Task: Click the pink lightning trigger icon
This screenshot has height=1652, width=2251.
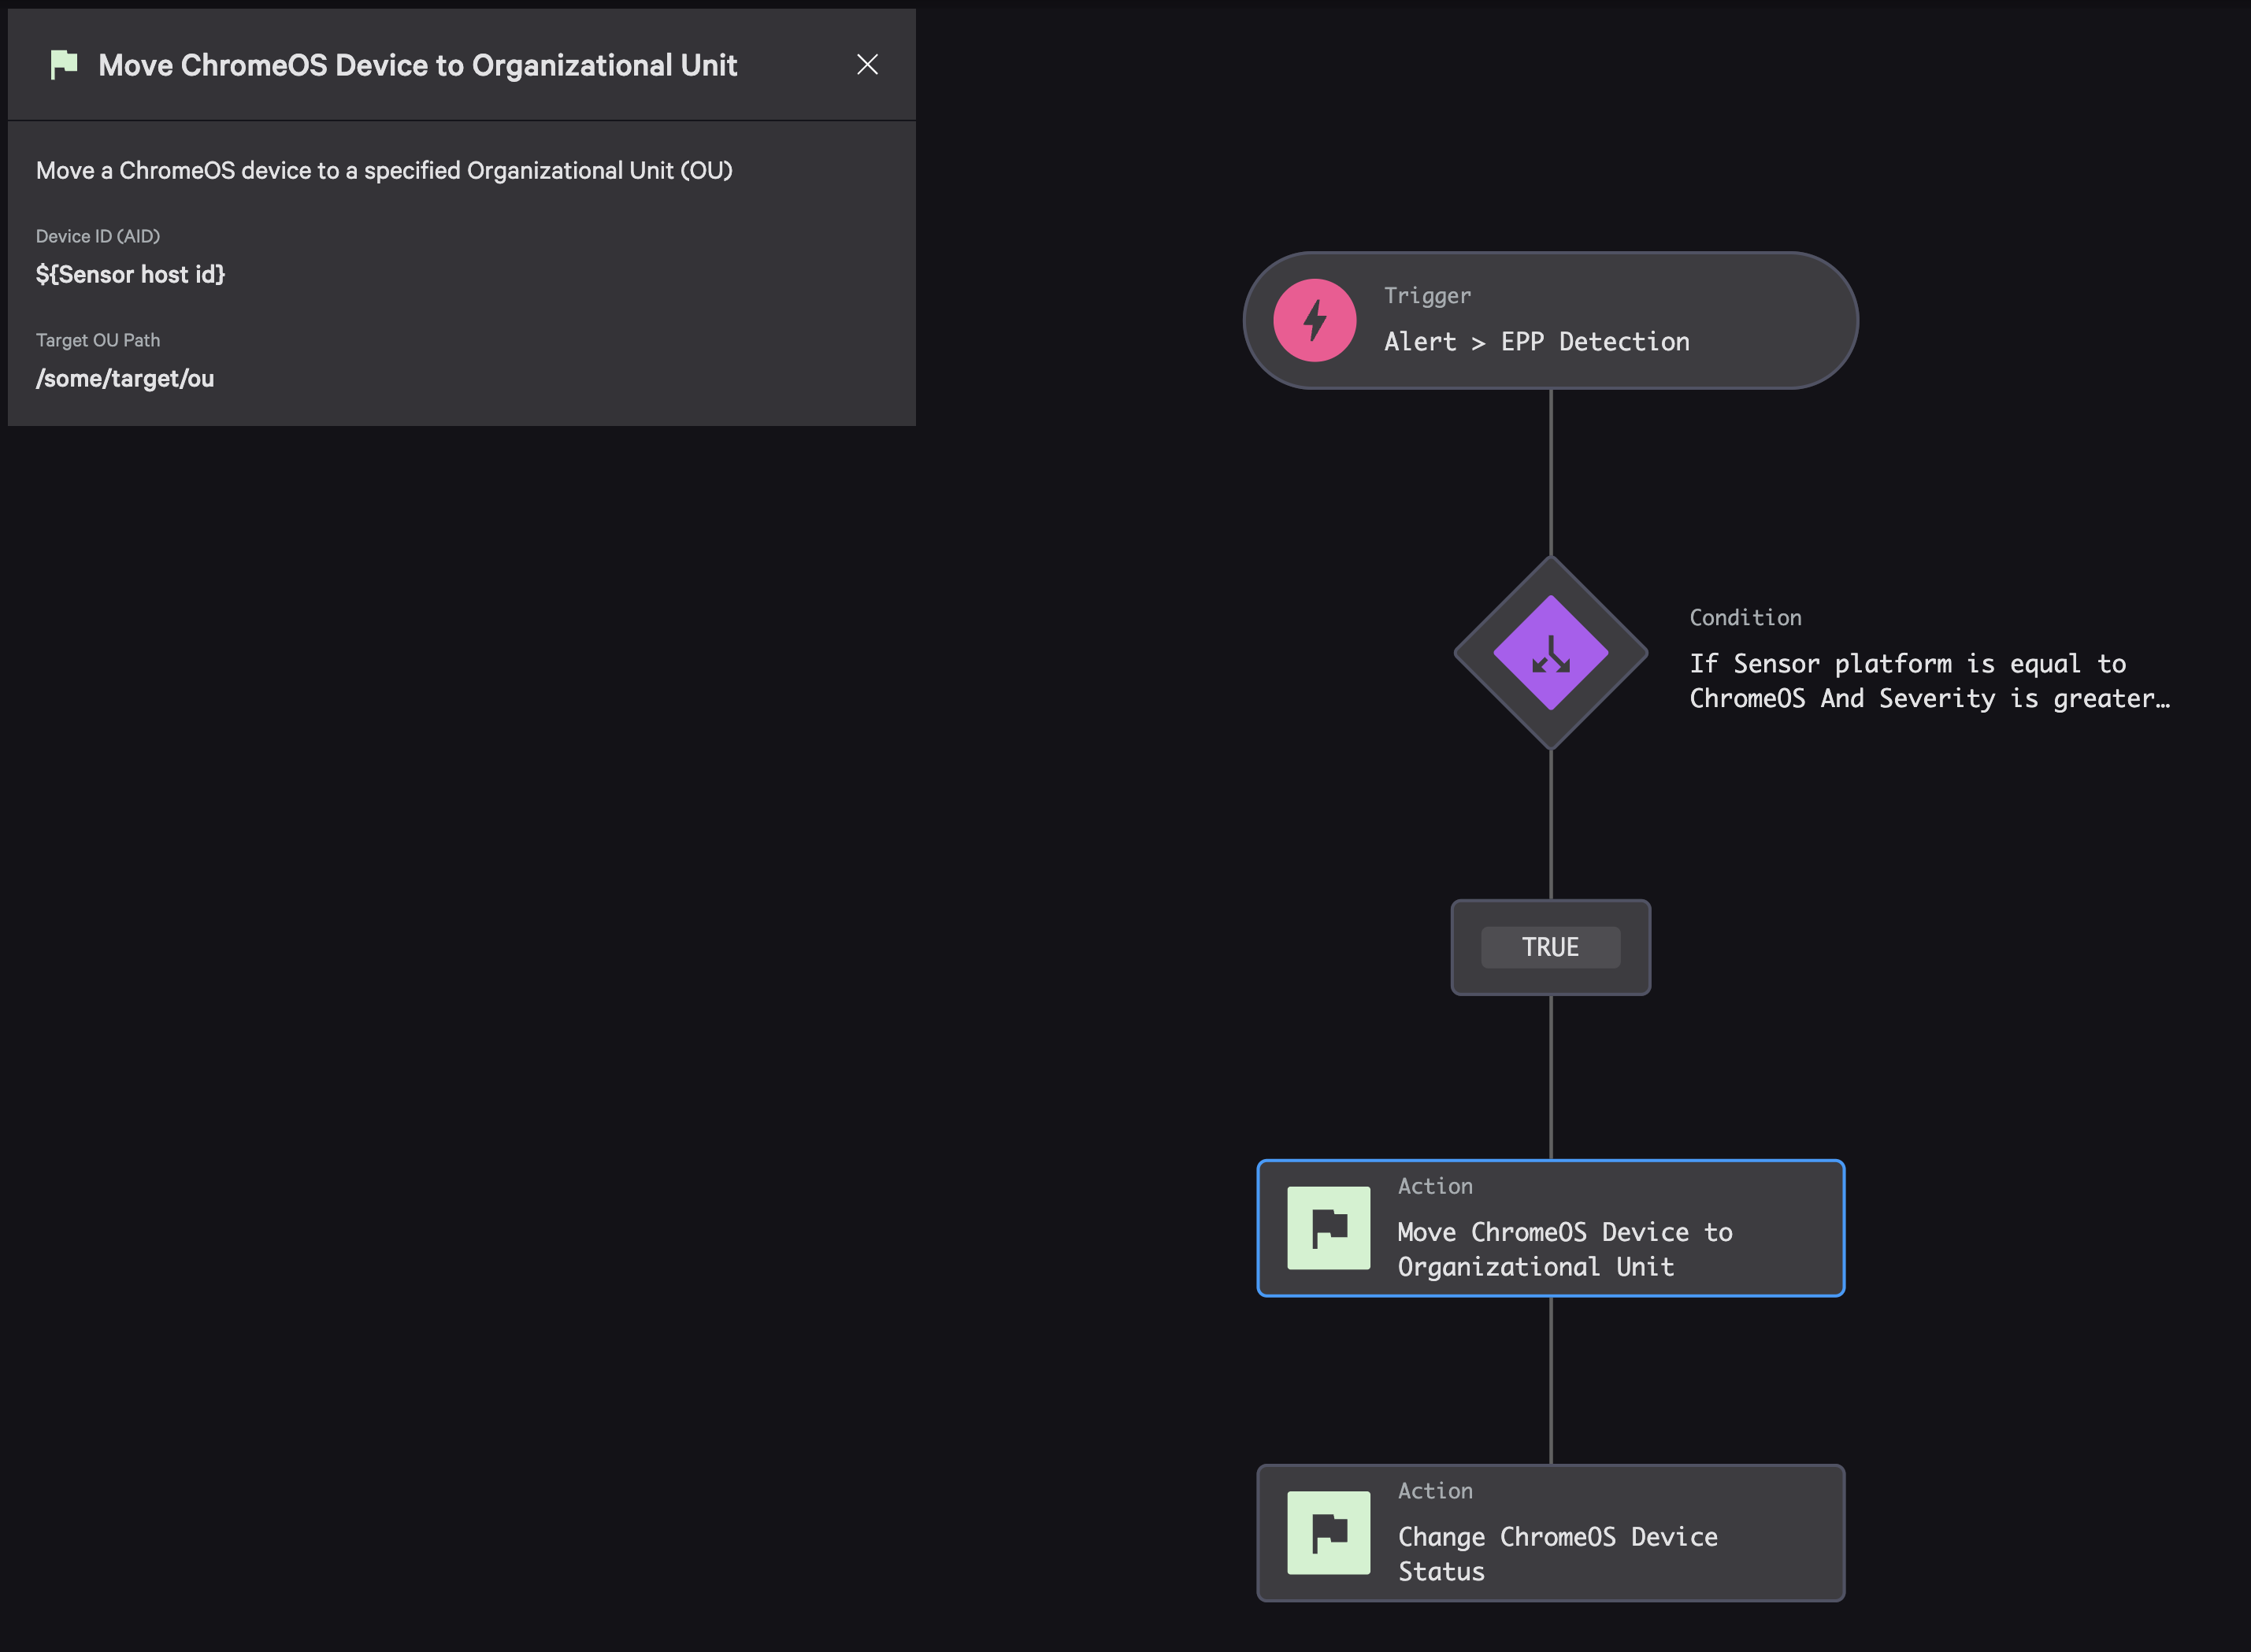Action: (x=1314, y=320)
